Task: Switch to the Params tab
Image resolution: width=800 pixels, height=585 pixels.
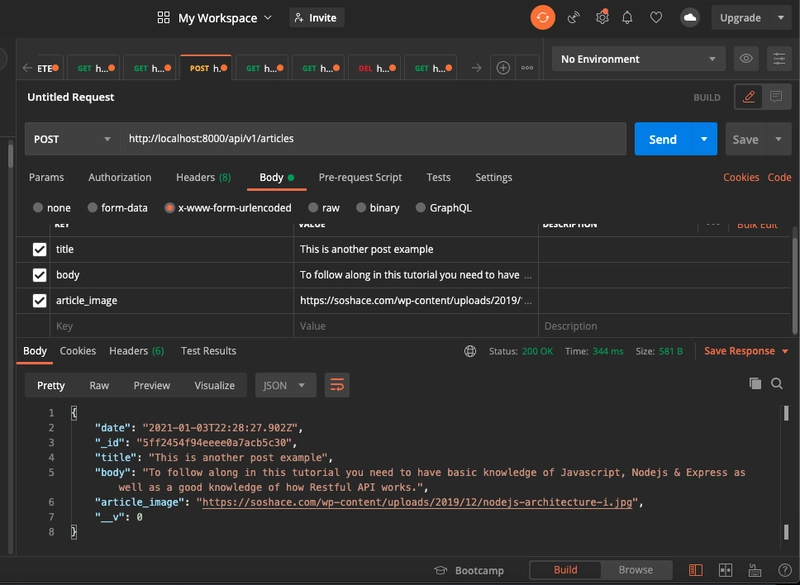Action: [x=46, y=177]
